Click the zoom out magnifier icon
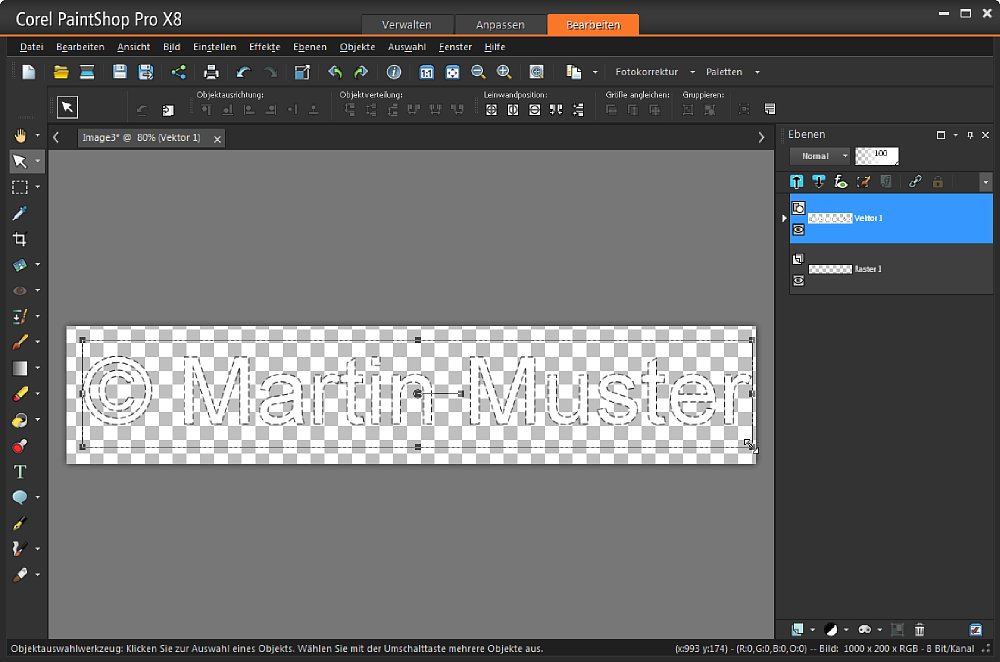This screenshot has height=662, width=1000. (478, 72)
